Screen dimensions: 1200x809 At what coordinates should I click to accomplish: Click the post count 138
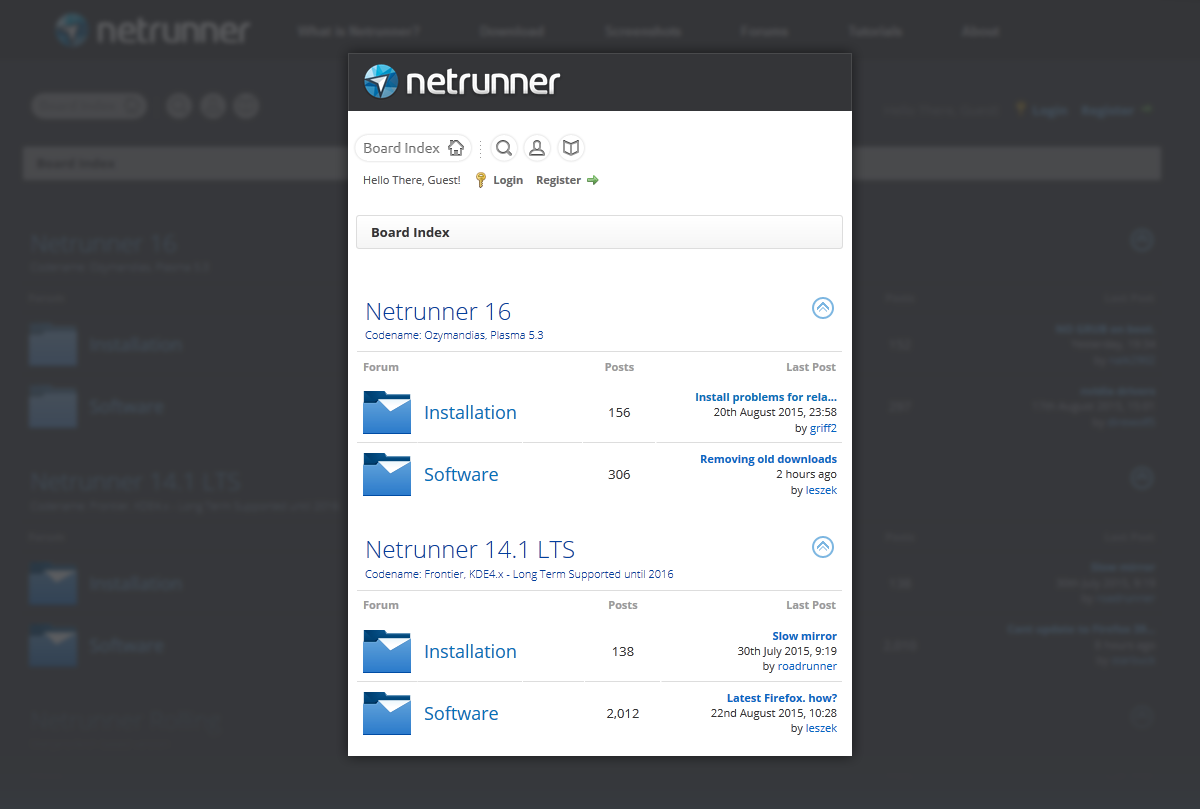(623, 651)
